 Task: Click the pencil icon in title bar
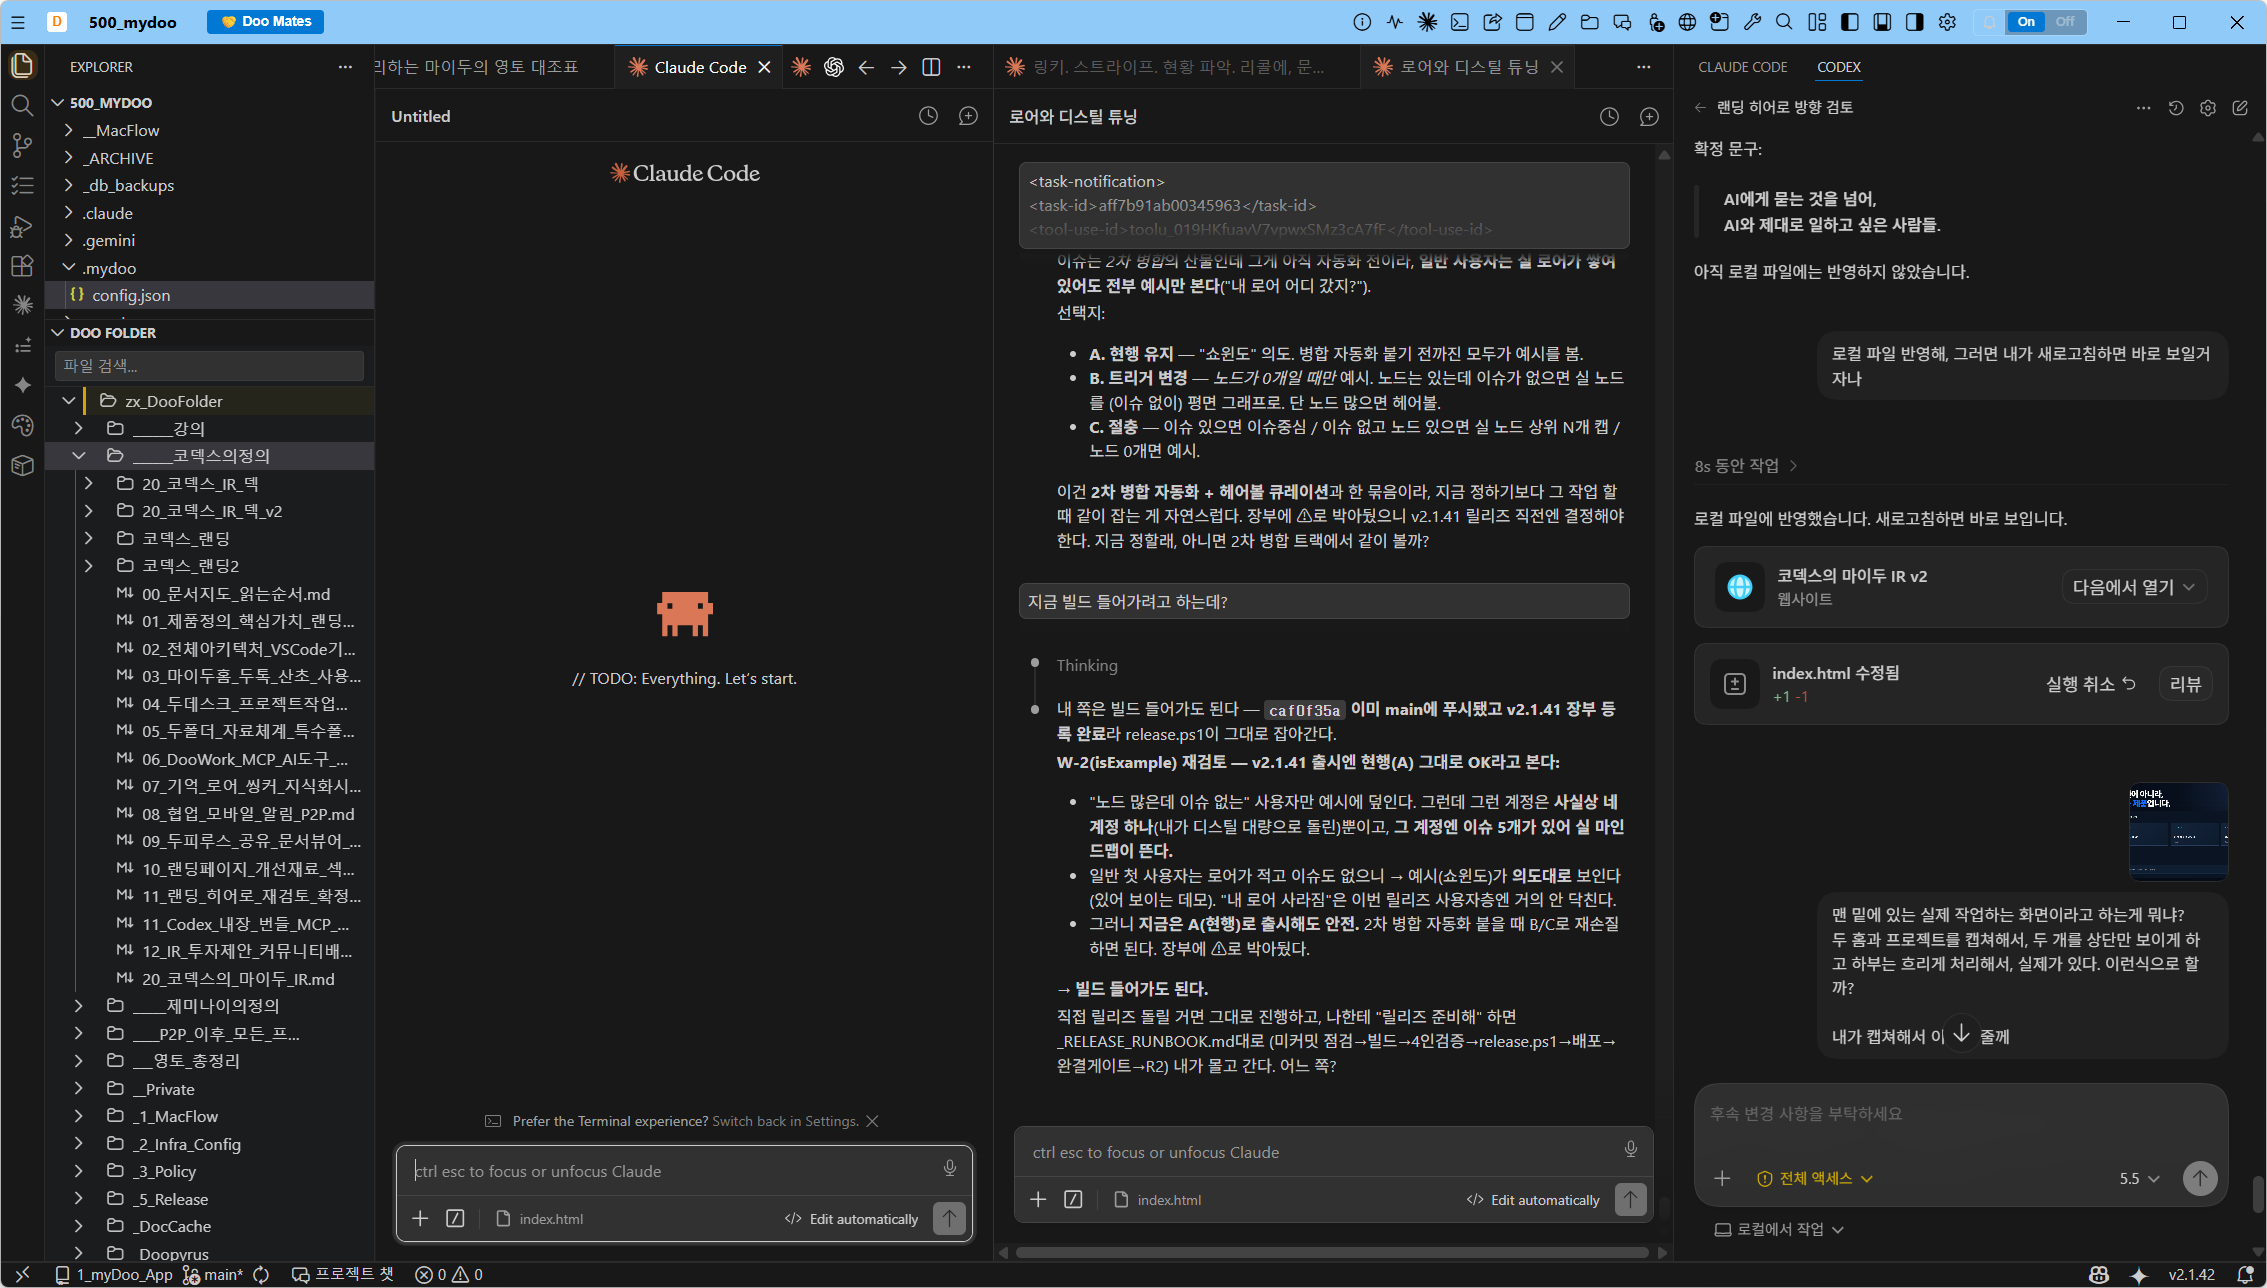coord(1557,22)
